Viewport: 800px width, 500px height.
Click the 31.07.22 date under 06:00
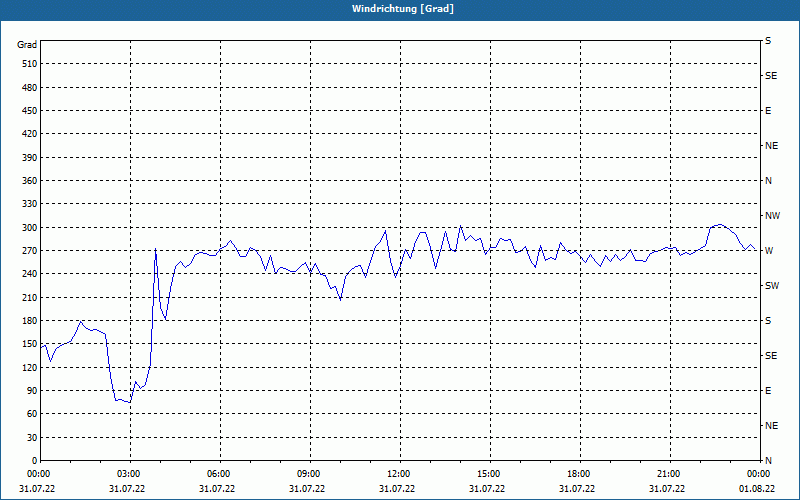(x=217, y=489)
